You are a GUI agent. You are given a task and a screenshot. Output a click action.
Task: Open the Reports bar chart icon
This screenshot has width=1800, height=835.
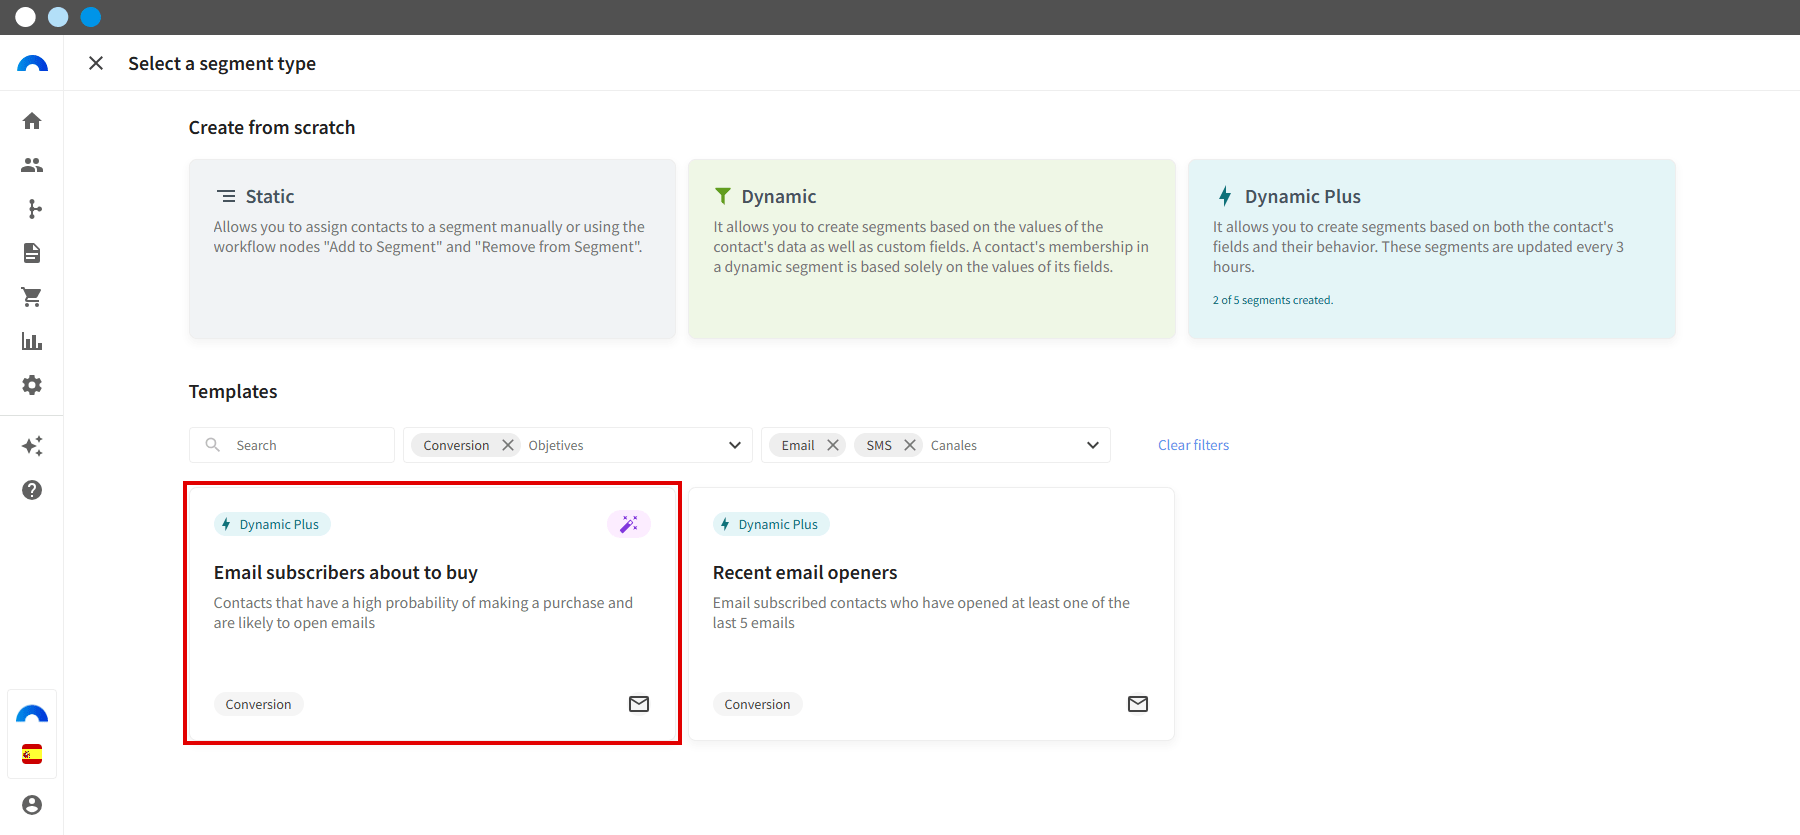(32, 341)
